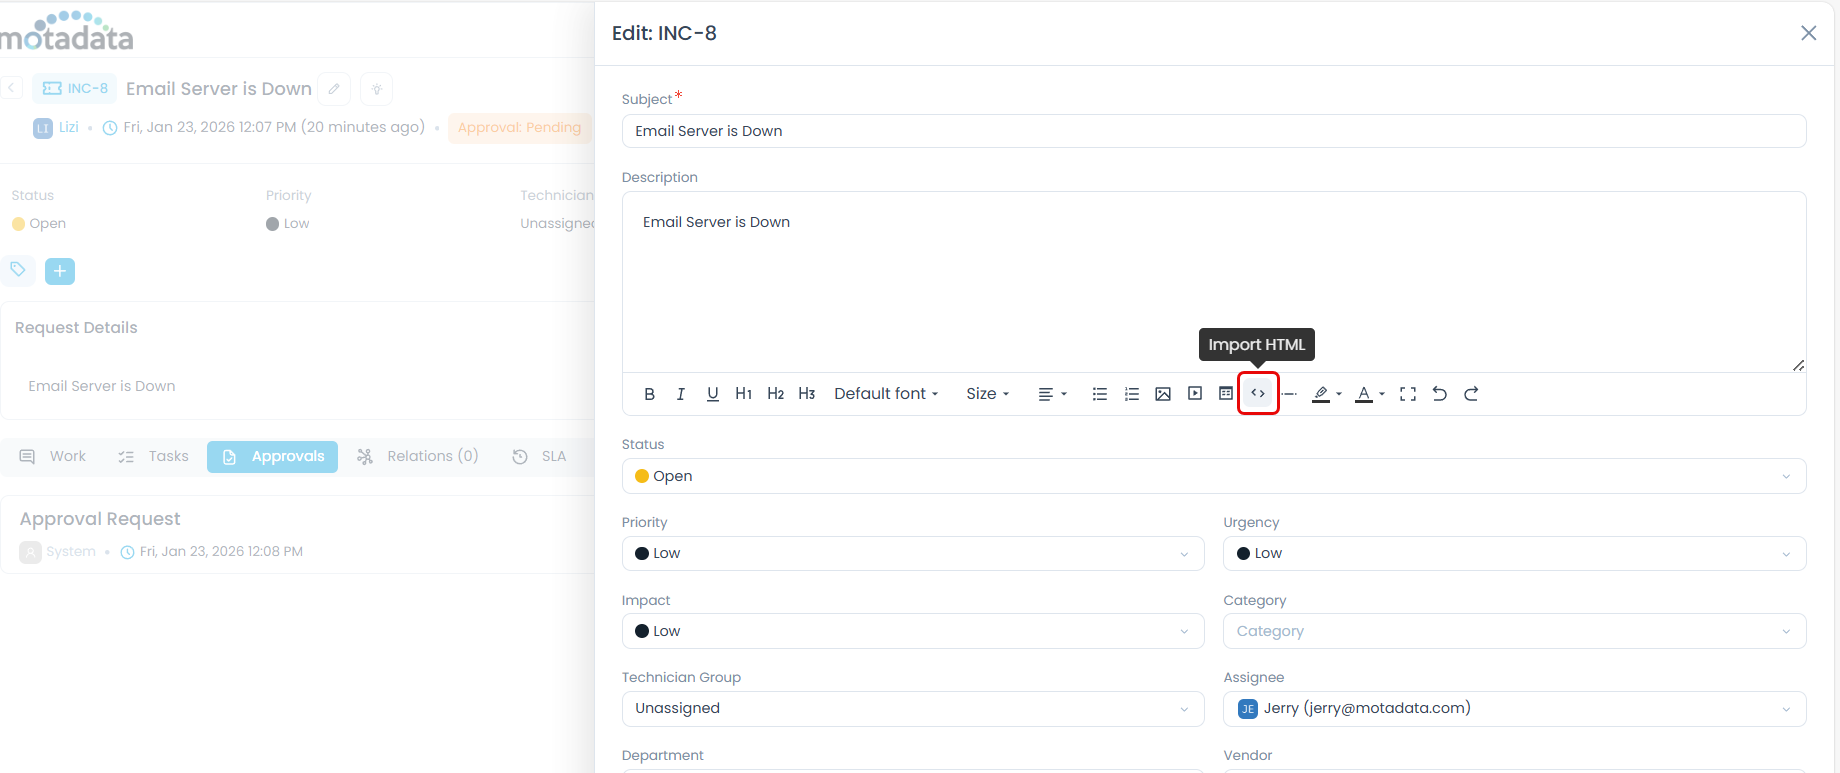Insert an image into the description
This screenshot has width=1840, height=773.
(x=1163, y=394)
